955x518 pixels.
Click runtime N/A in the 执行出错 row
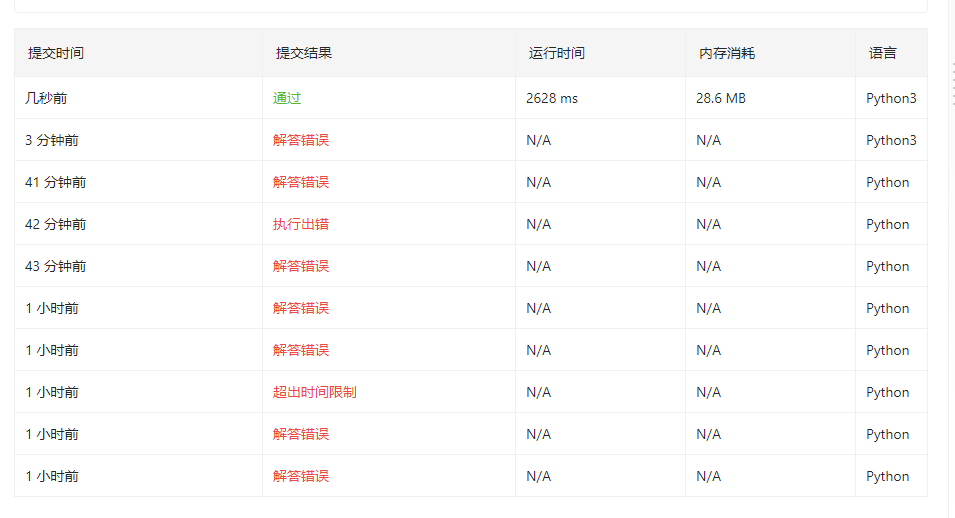[x=539, y=224]
